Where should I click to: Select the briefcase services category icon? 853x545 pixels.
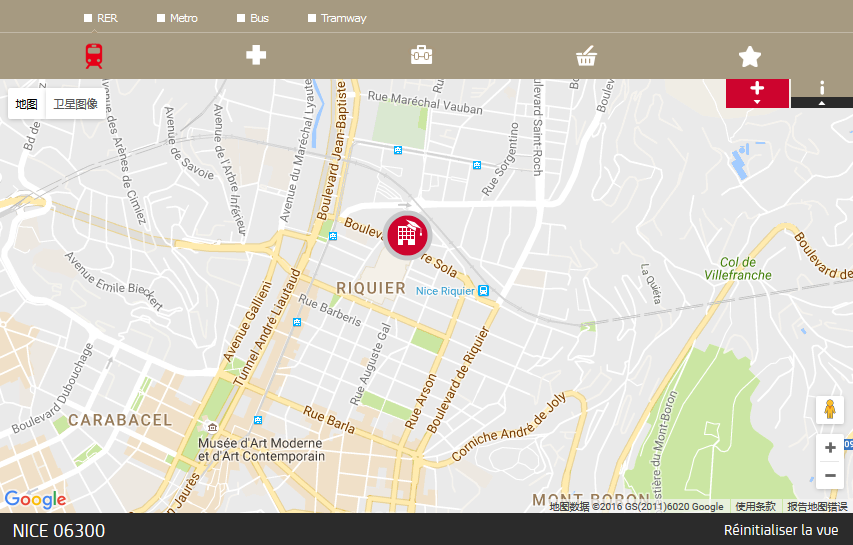point(422,55)
